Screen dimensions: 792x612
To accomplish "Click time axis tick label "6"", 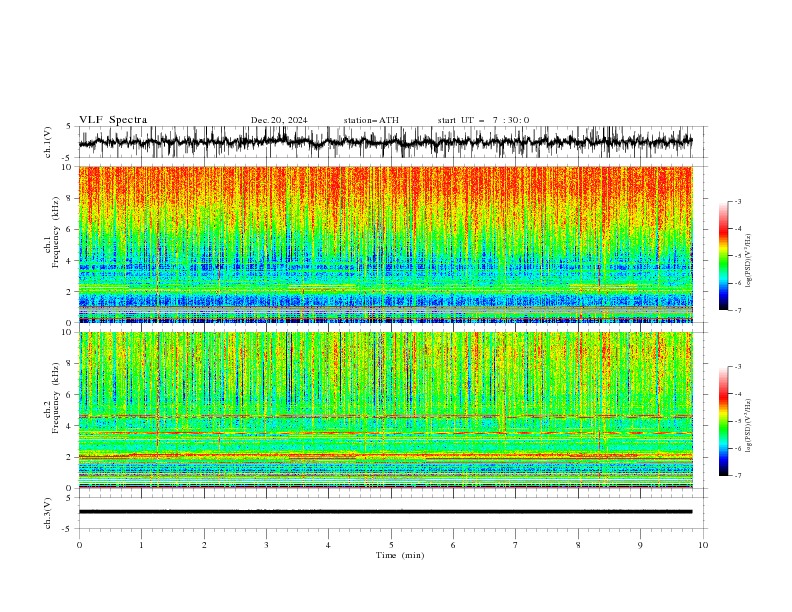I will tap(453, 545).
